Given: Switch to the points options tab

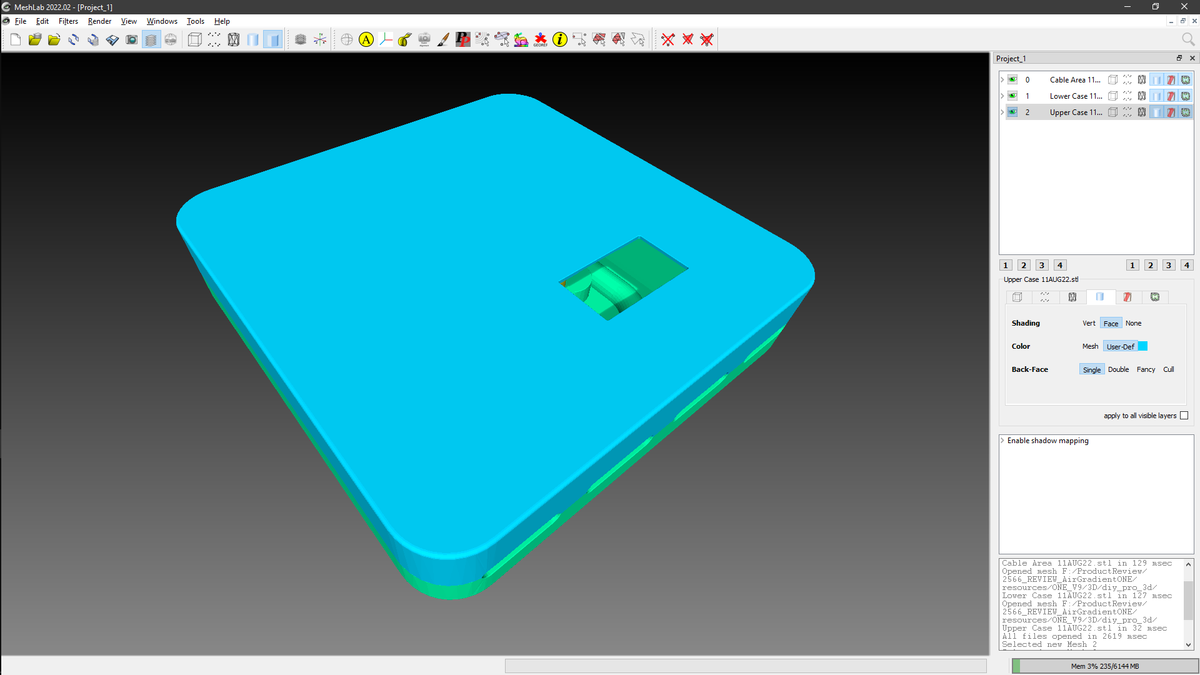Looking at the screenshot, I should pyautogui.click(x=1045, y=297).
